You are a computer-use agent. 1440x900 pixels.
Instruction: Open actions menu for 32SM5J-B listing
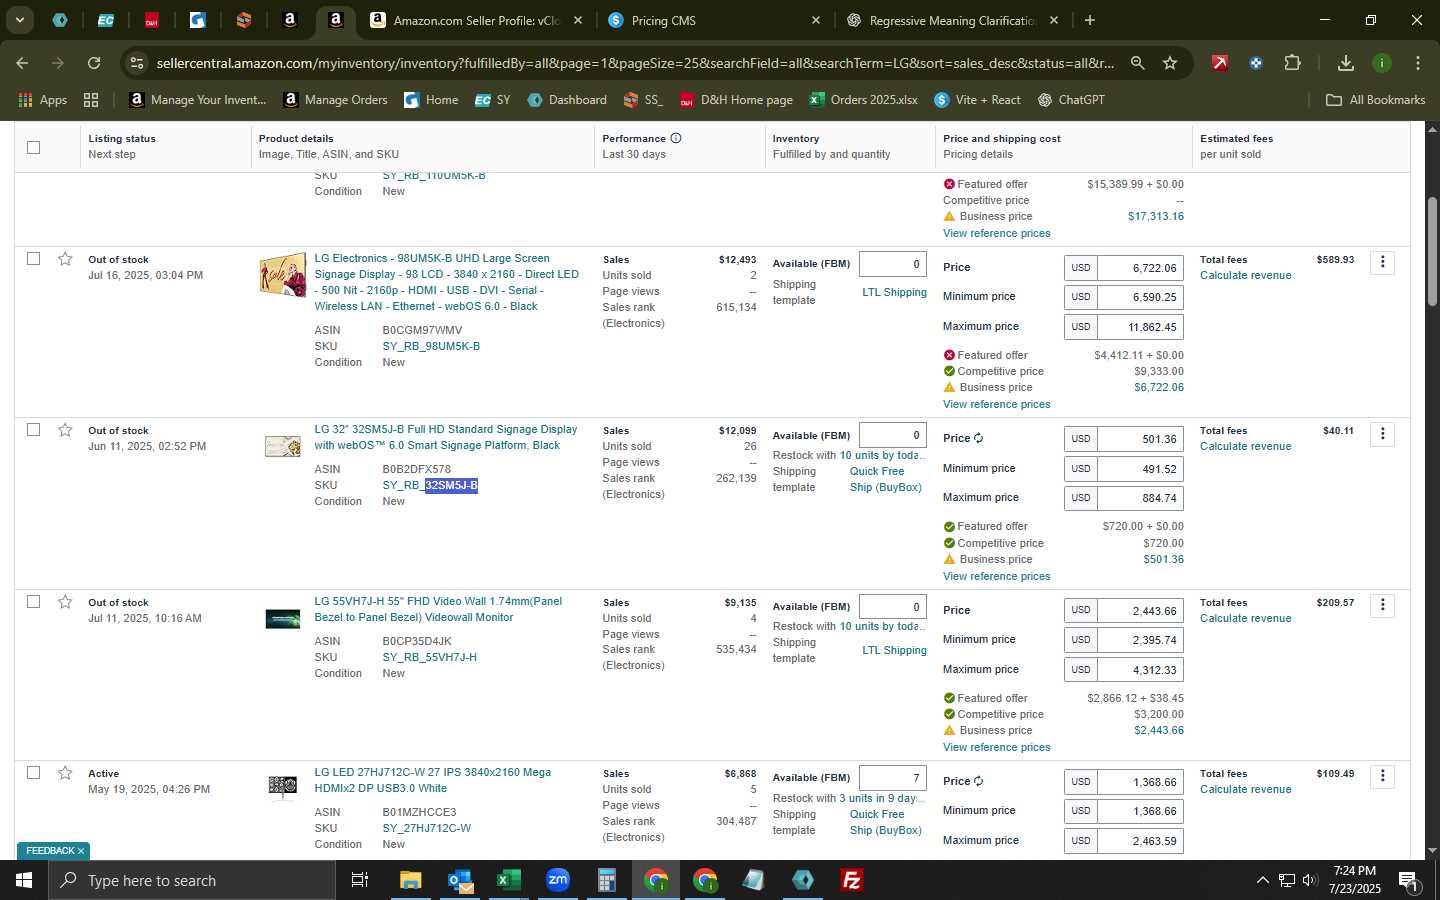pyautogui.click(x=1383, y=434)
